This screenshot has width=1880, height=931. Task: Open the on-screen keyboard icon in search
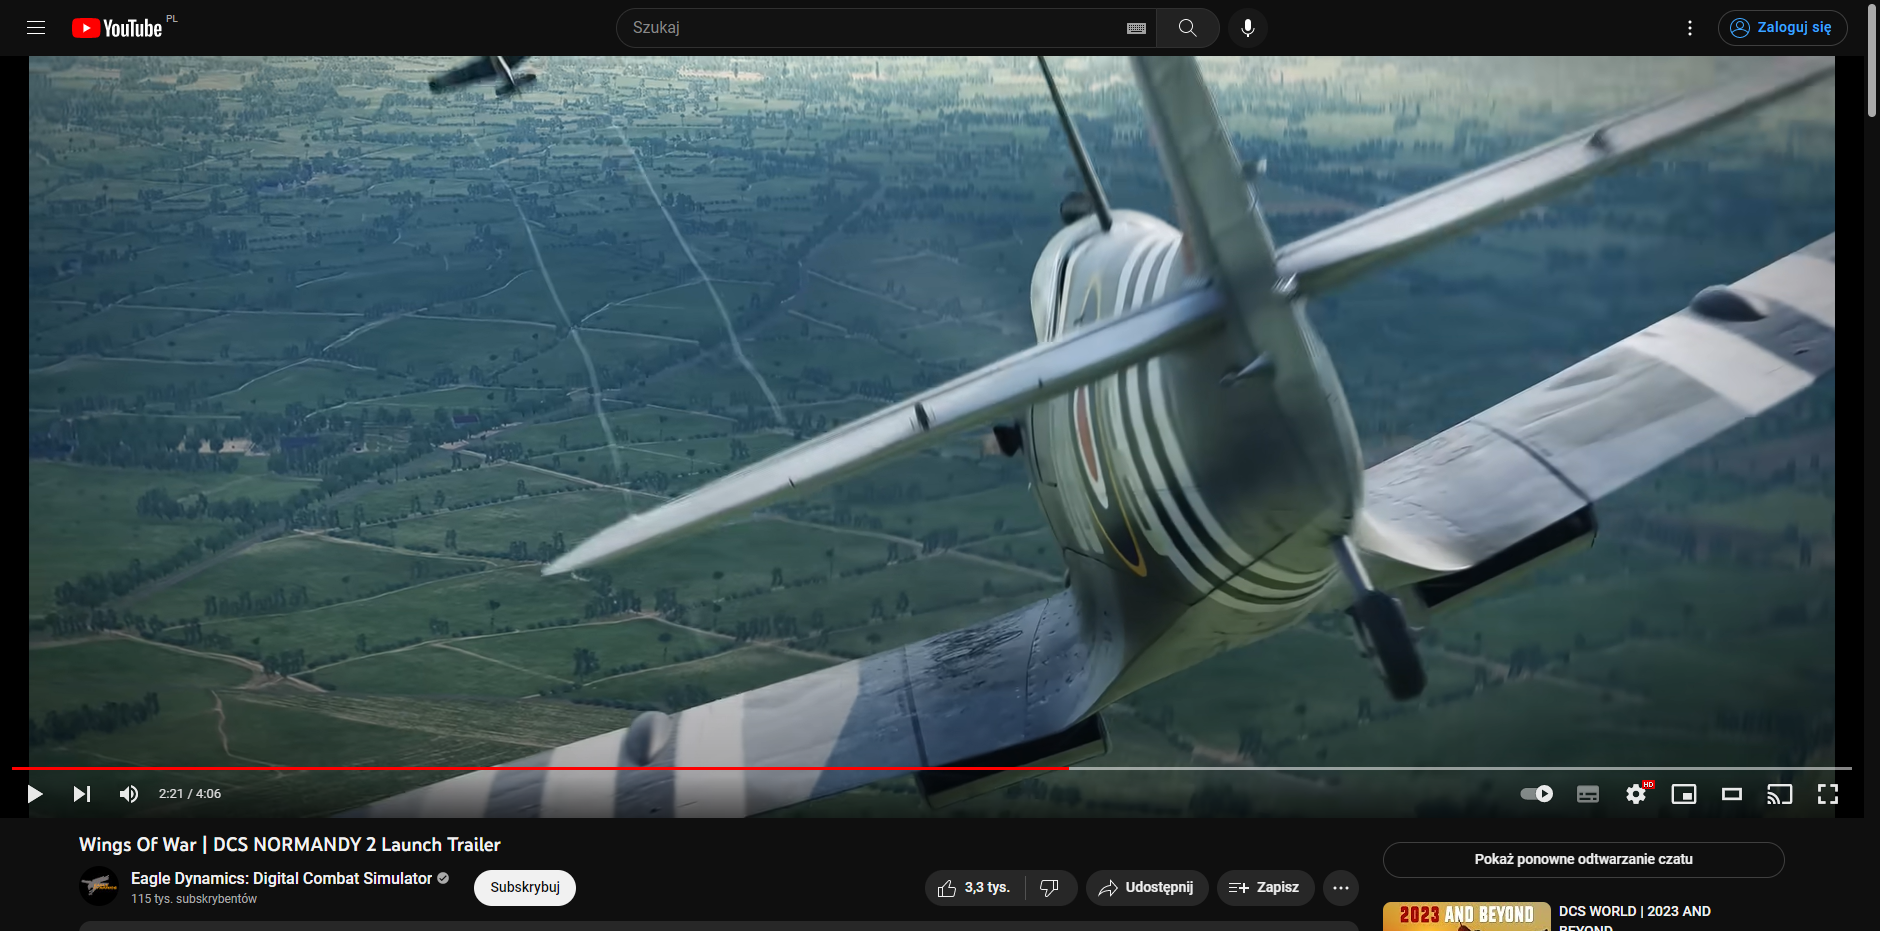click(1136, 28)
